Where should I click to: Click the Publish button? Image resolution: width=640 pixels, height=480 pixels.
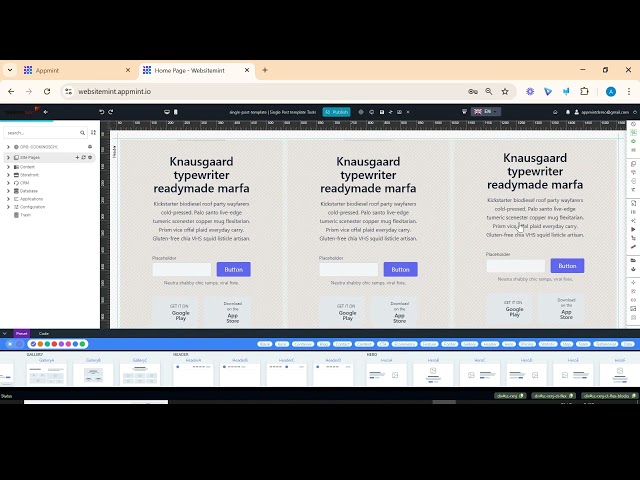pyautogui.click(x=336, y=112)
